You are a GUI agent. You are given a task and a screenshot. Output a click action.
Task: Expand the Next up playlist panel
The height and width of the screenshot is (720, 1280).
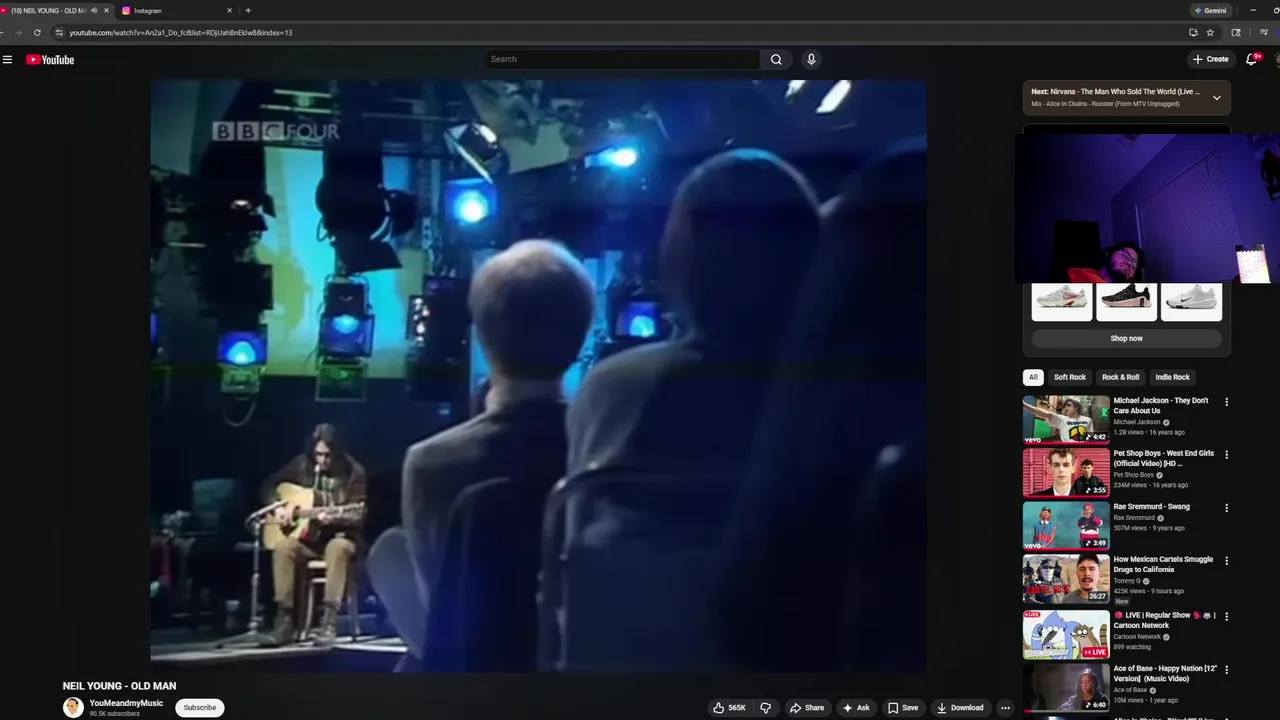pyautogui.click(x=1216, y=97)
